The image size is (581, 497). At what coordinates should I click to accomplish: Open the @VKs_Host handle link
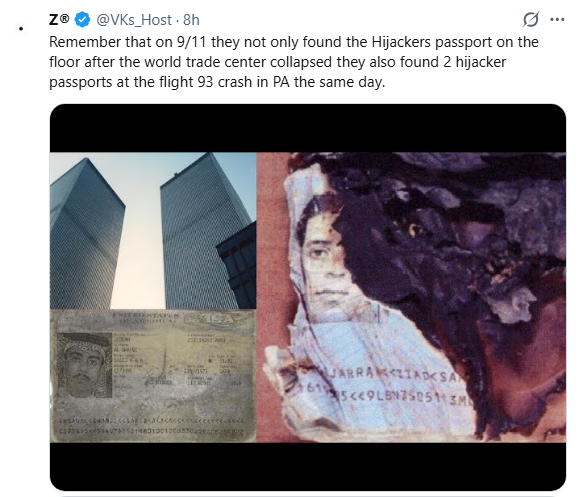click(134, 20)
